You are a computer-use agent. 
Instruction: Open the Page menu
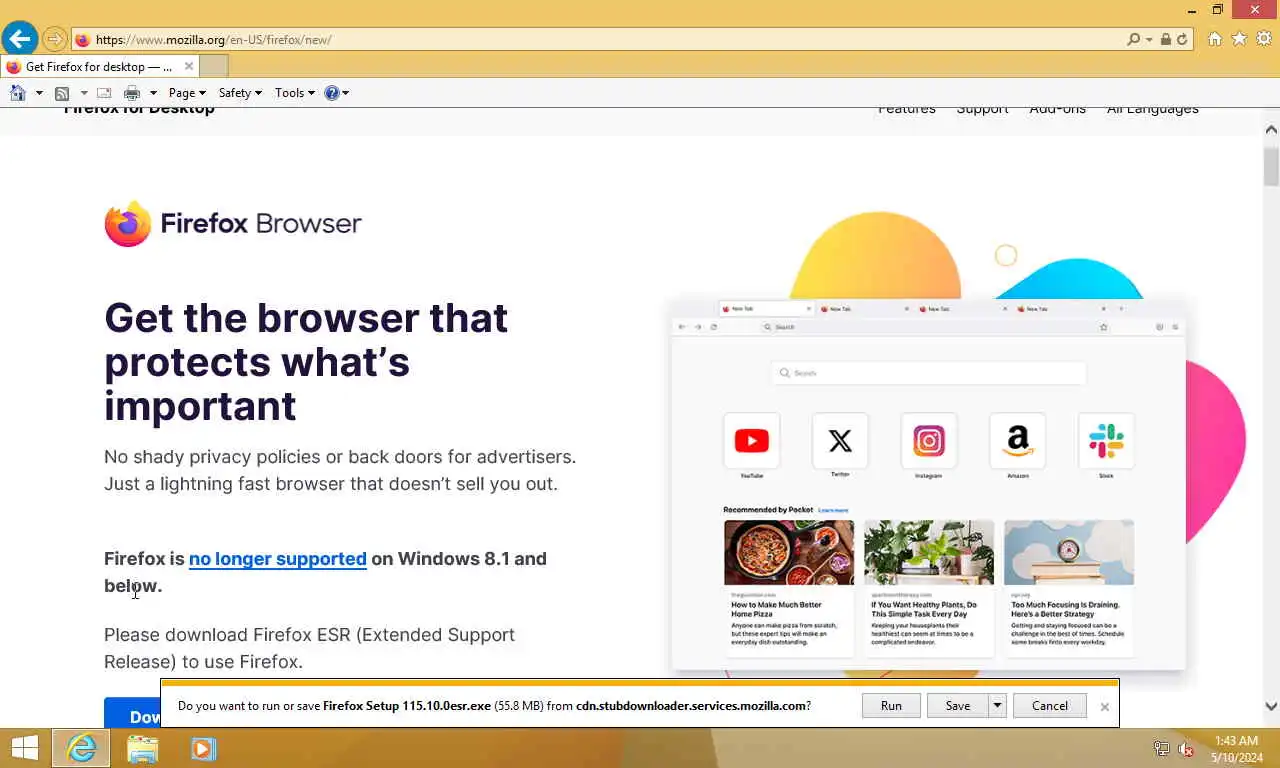click(187, 93)
